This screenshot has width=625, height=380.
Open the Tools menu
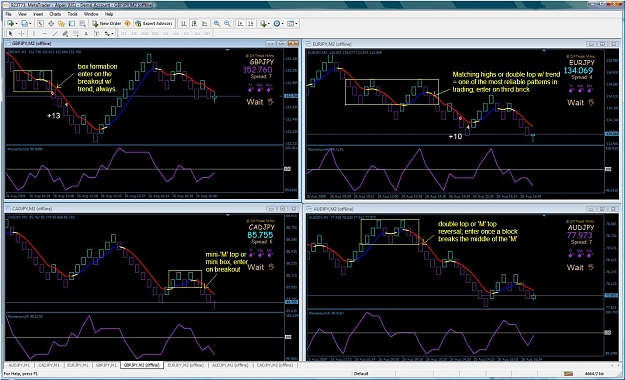pyautogui.click(x=72, y=14)
